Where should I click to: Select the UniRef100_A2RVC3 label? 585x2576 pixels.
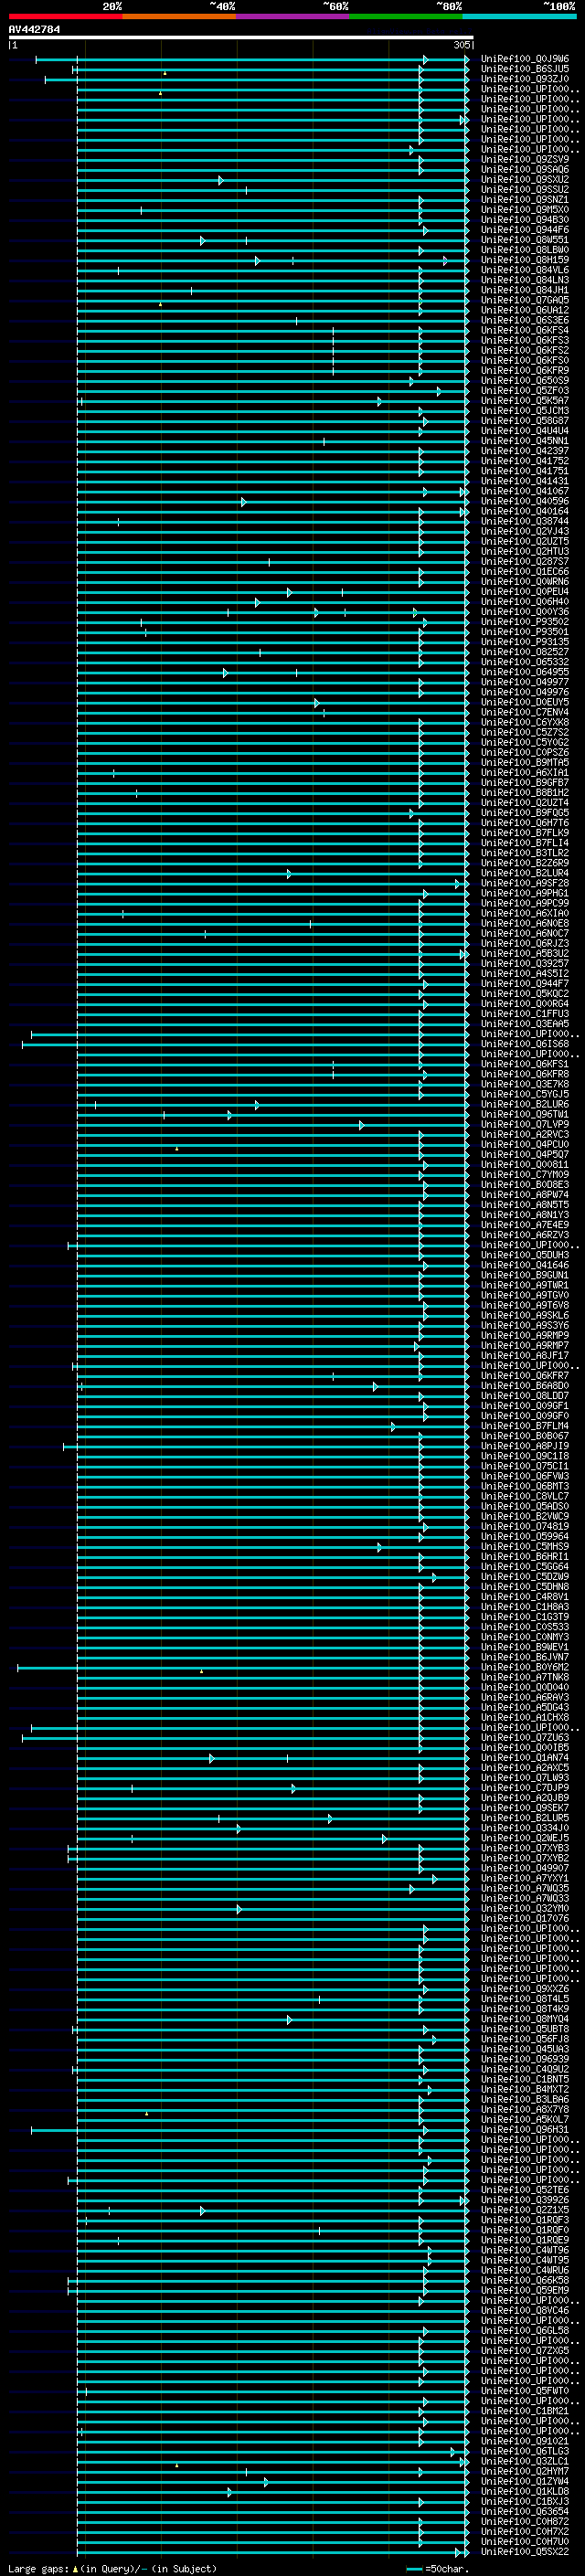525,1134
